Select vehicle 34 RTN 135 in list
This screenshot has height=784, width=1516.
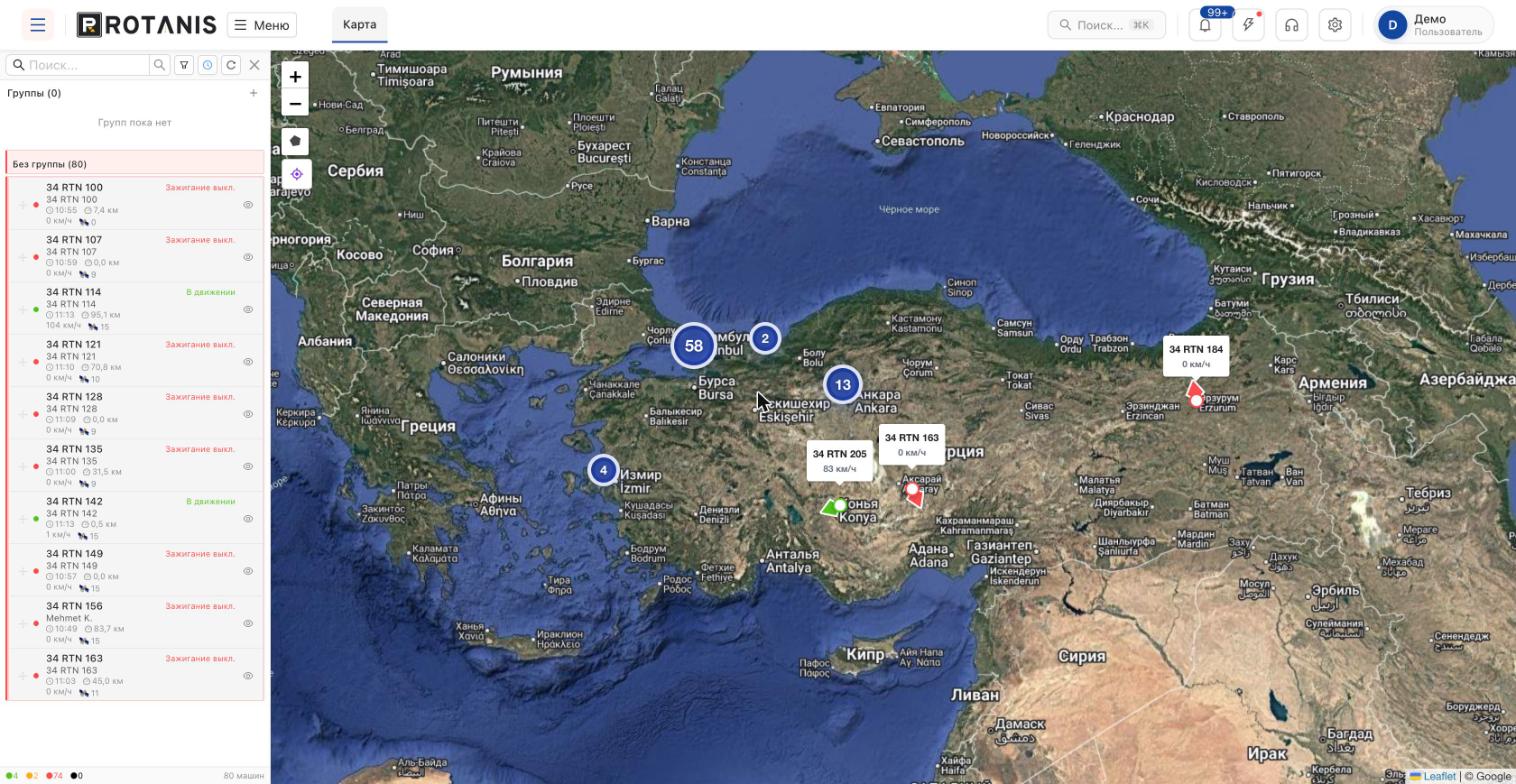click(135, 466)
